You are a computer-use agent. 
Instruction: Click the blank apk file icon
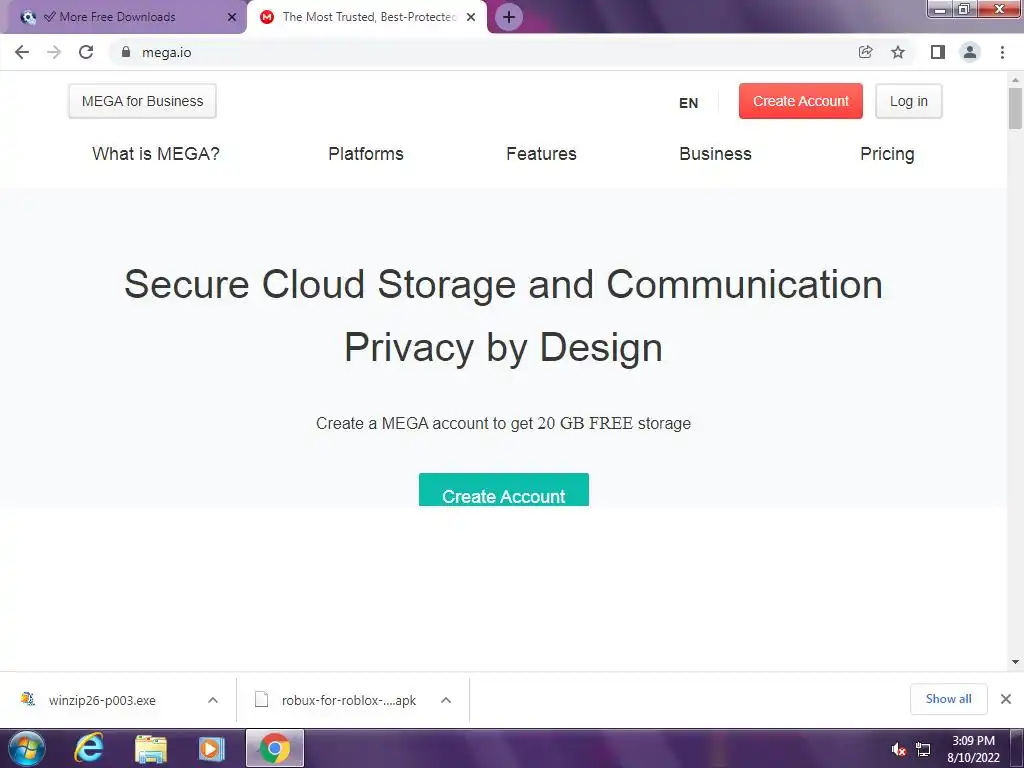tap(261, 699)
